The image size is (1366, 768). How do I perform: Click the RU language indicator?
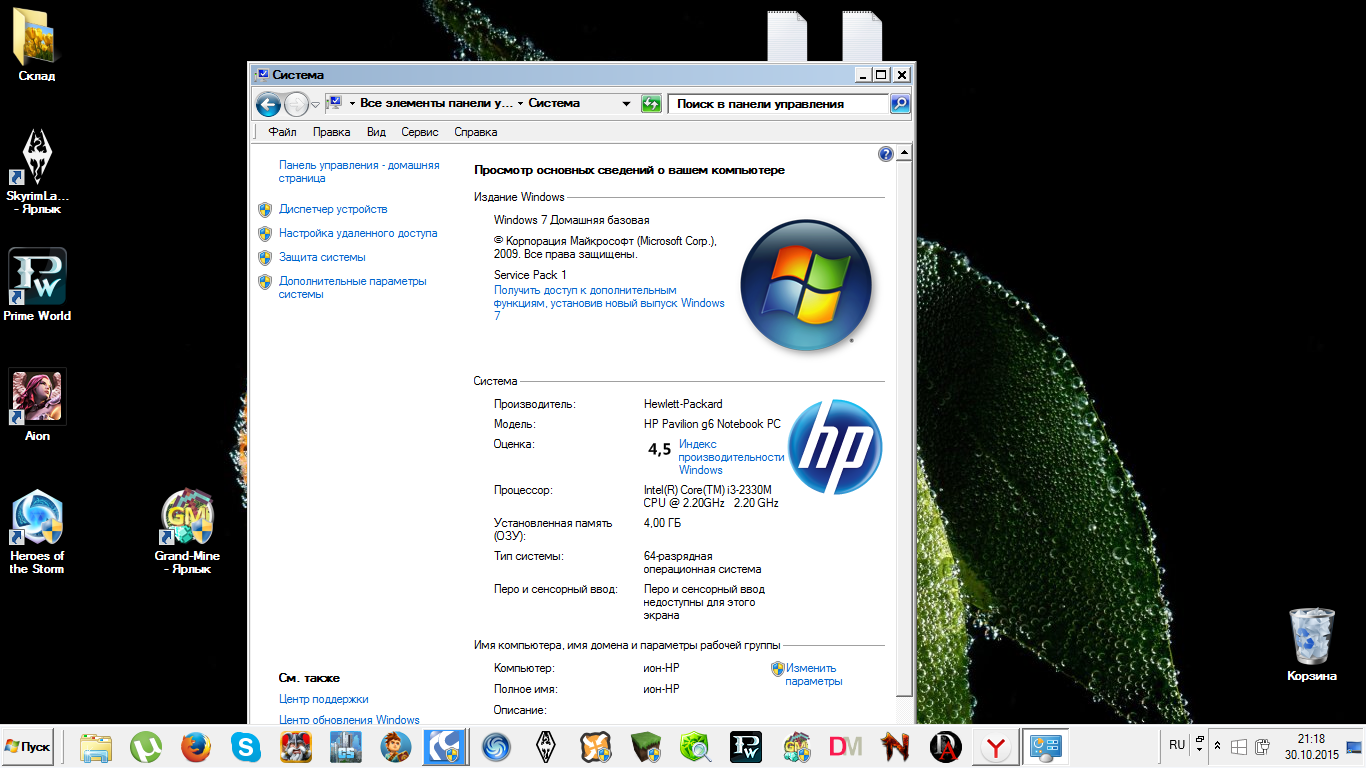pos(1177,746)
